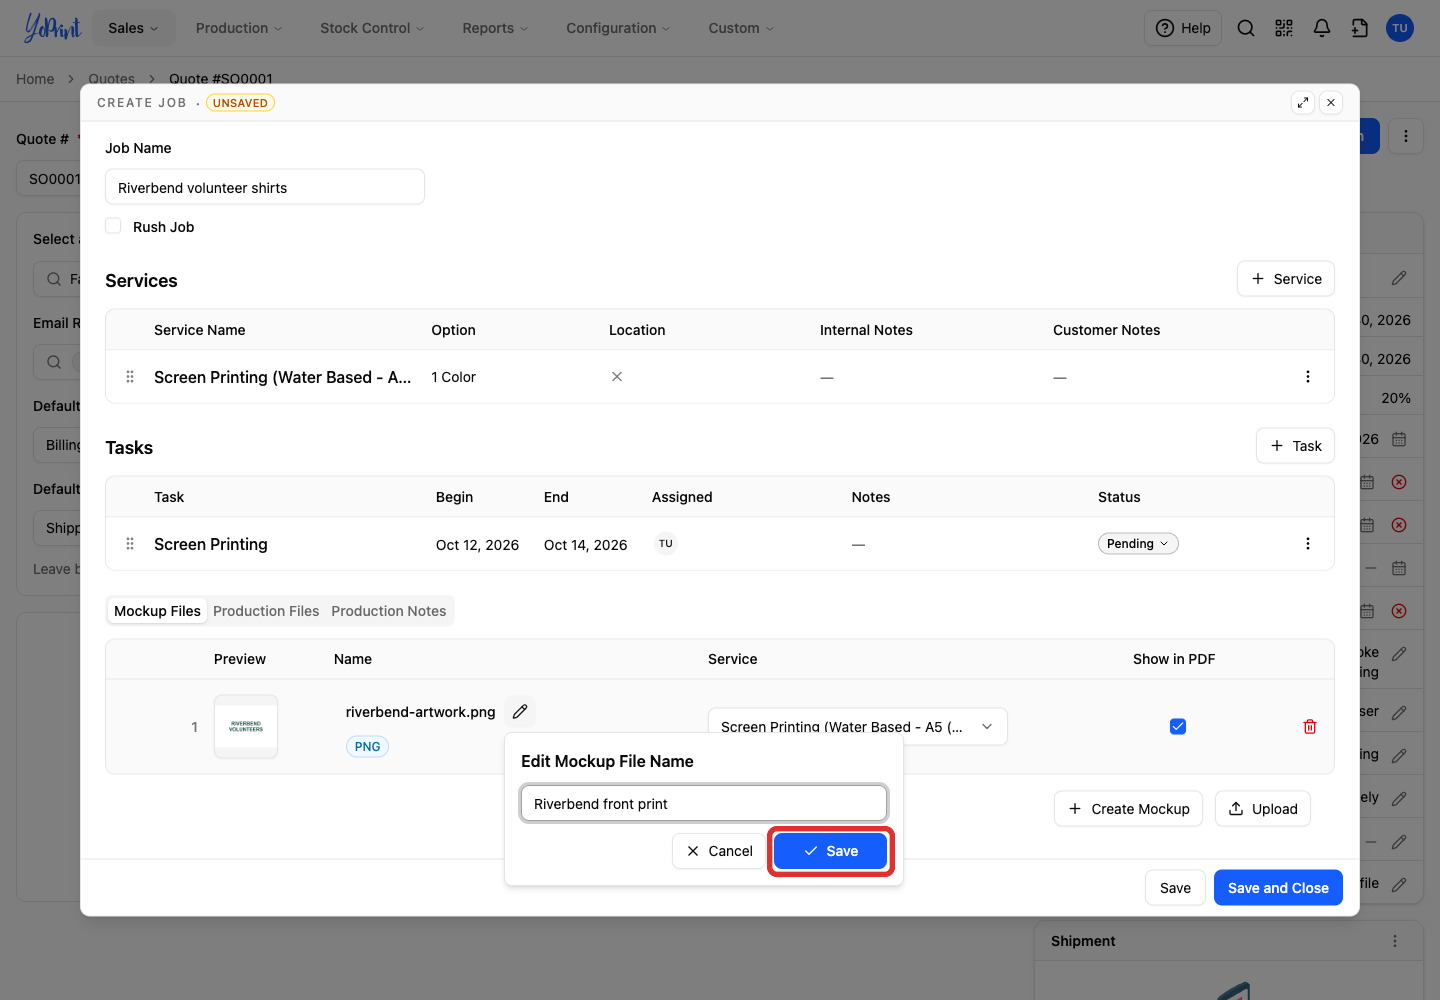Expand the Create Job dialog to fullscreen
This screenshot has height=1000, width=1440.
1303,102
